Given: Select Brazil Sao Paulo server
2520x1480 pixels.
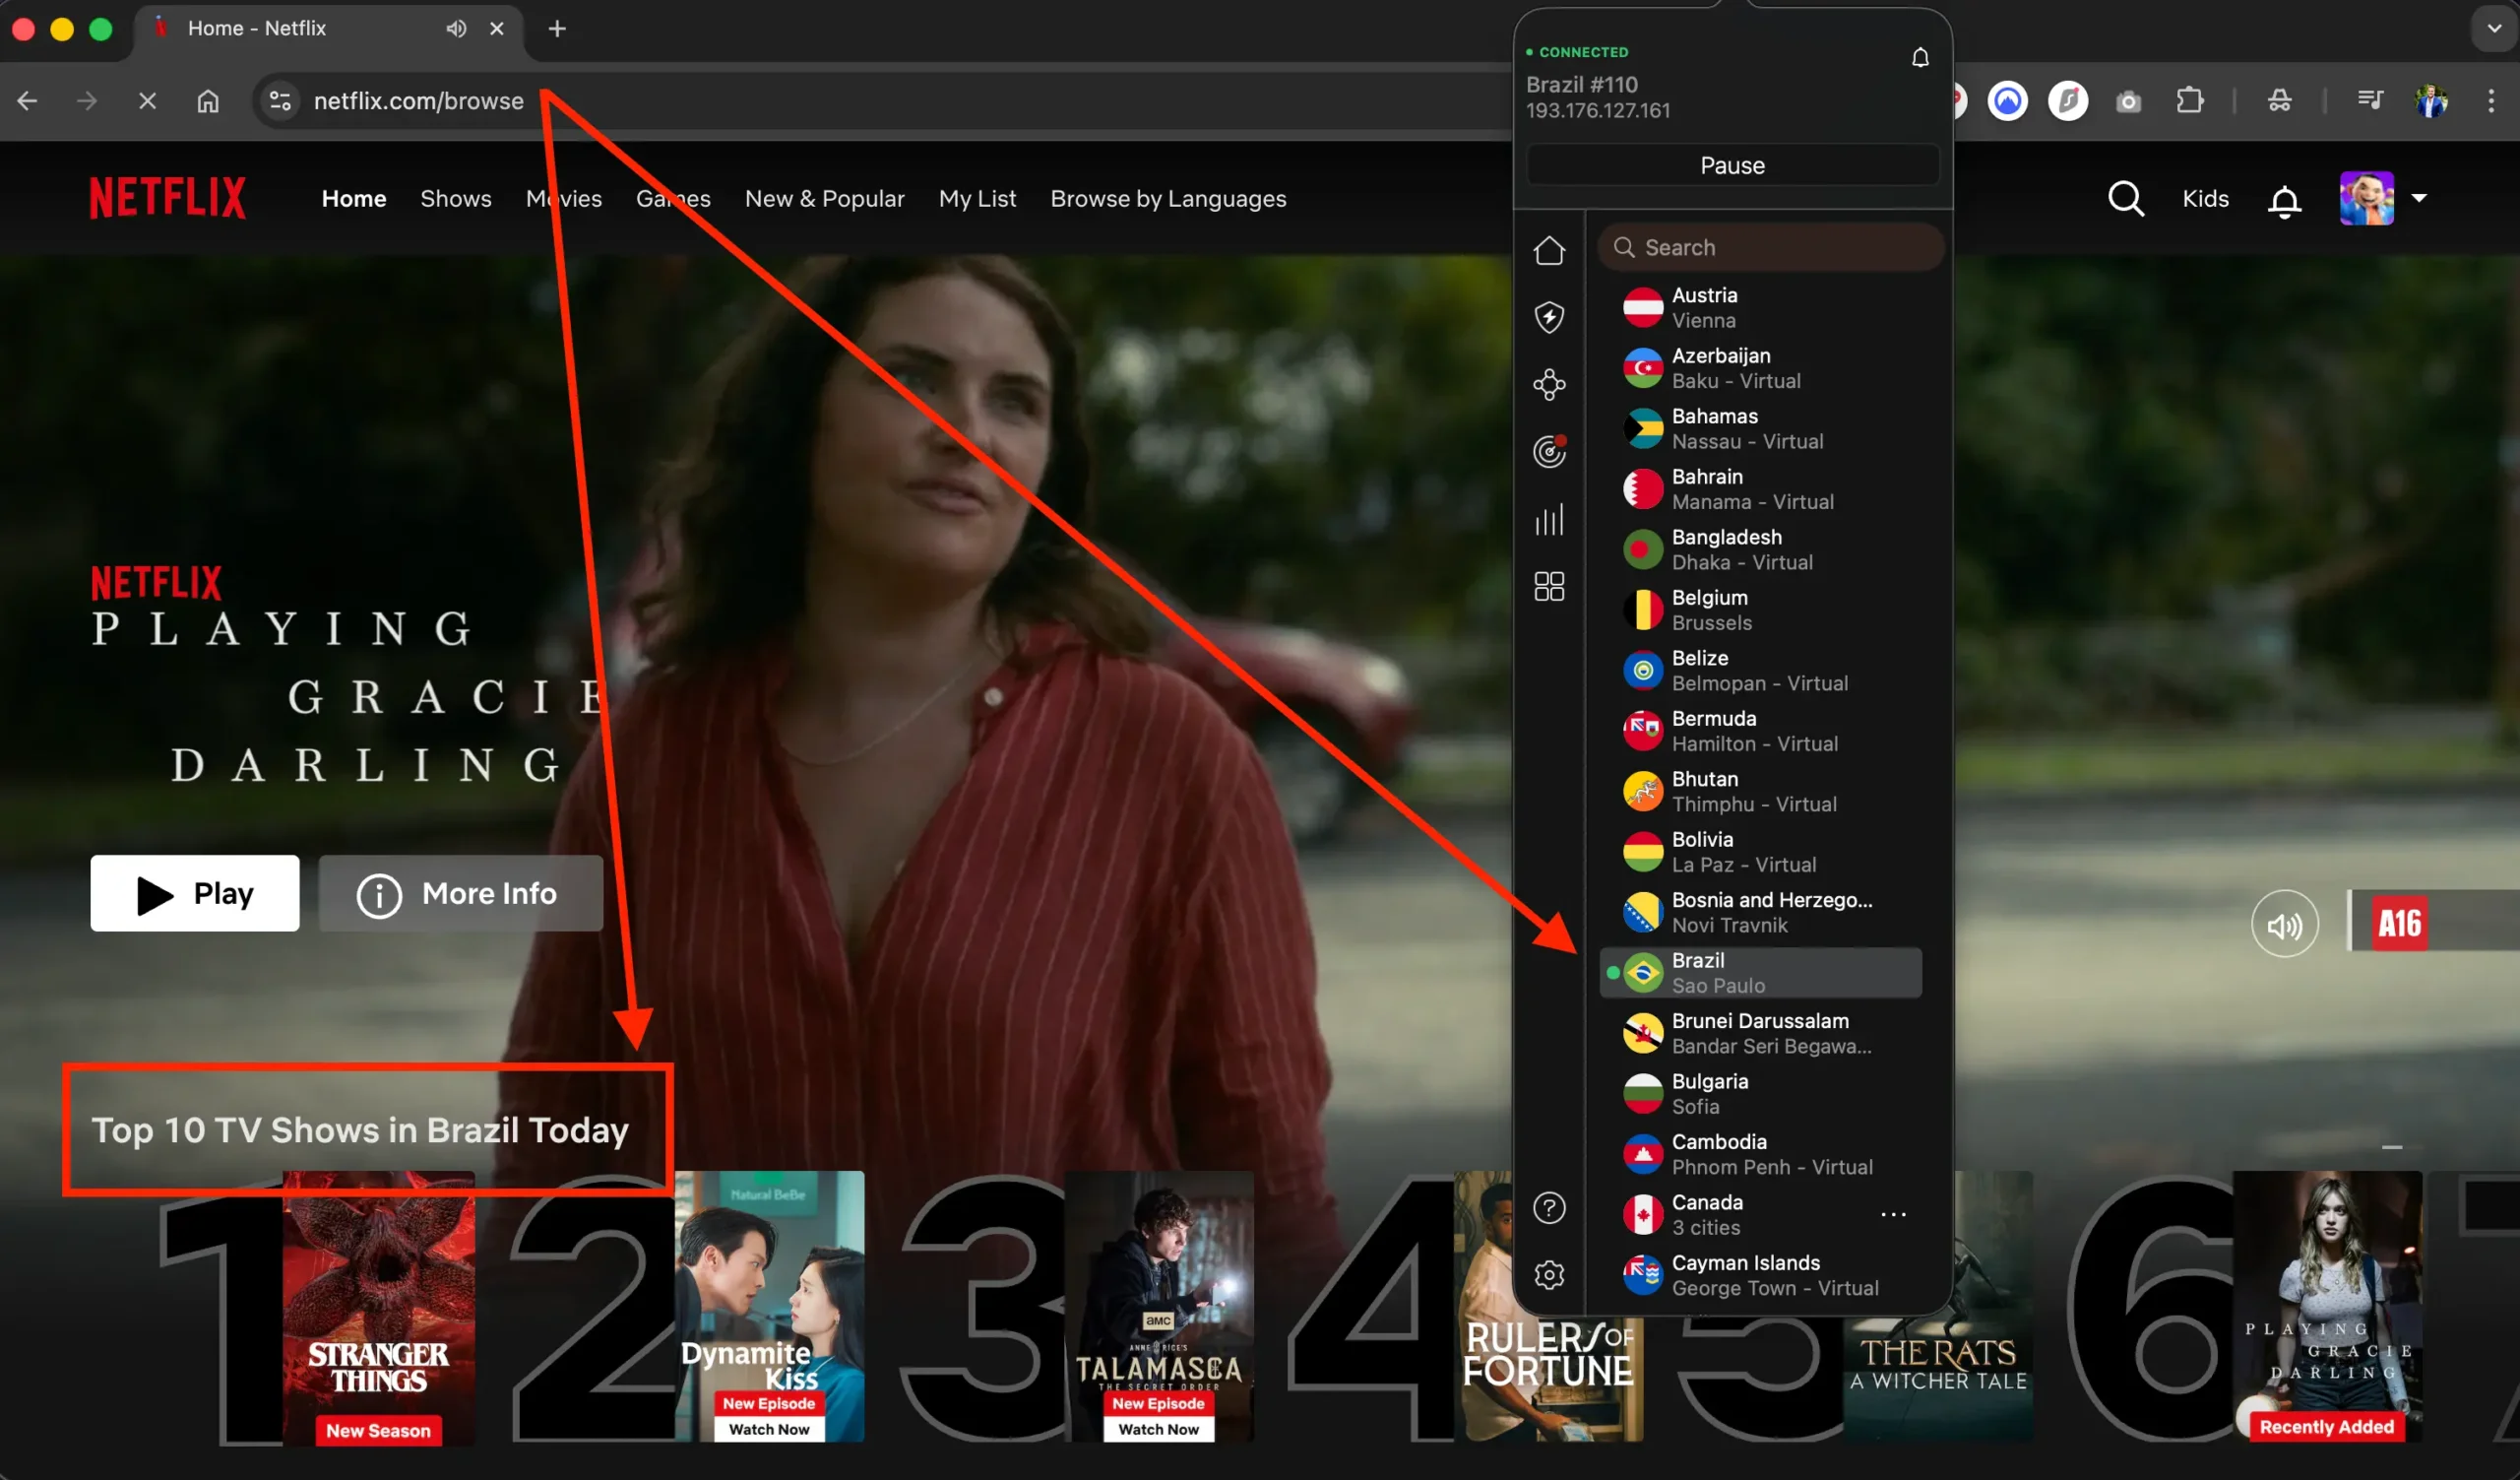Looking at the screenshot, I should [1760, 971].
